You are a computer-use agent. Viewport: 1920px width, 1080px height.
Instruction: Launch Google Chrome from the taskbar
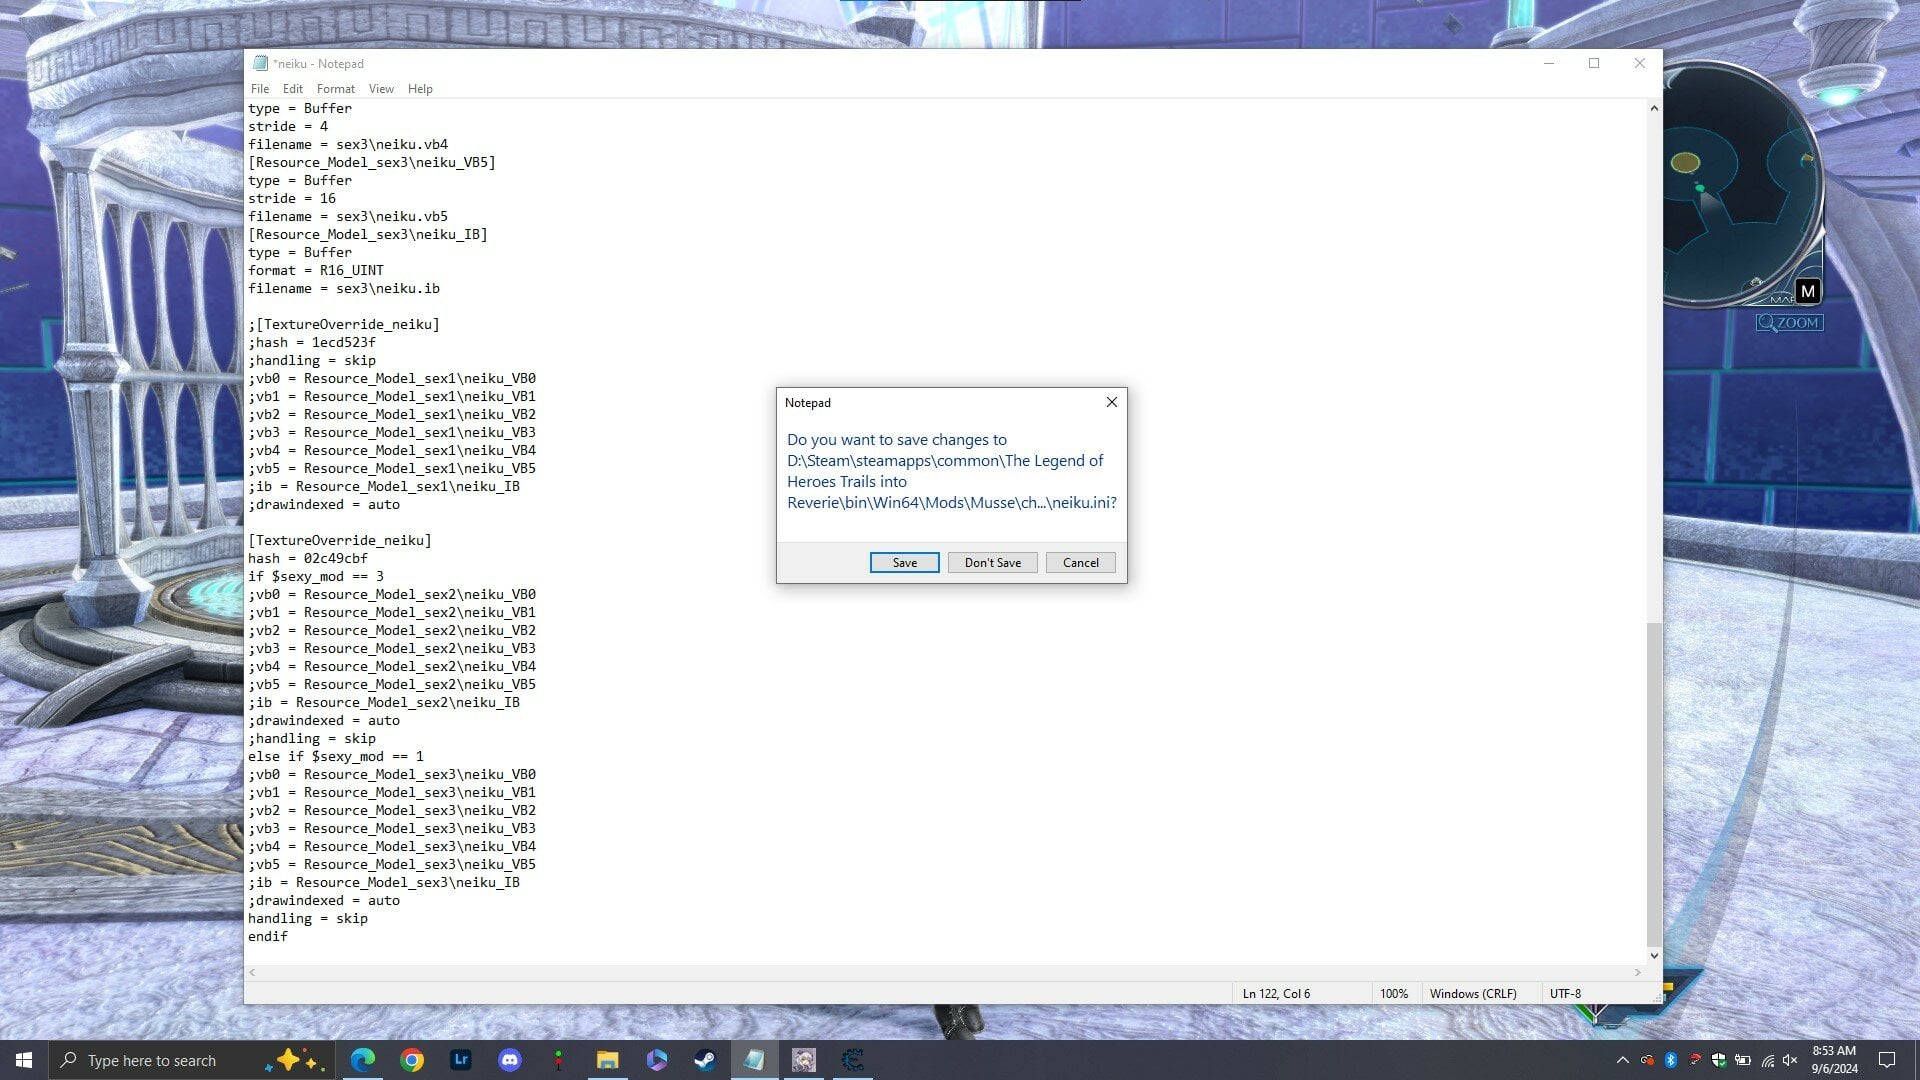pyautogui.click(x=411, y=1060)
